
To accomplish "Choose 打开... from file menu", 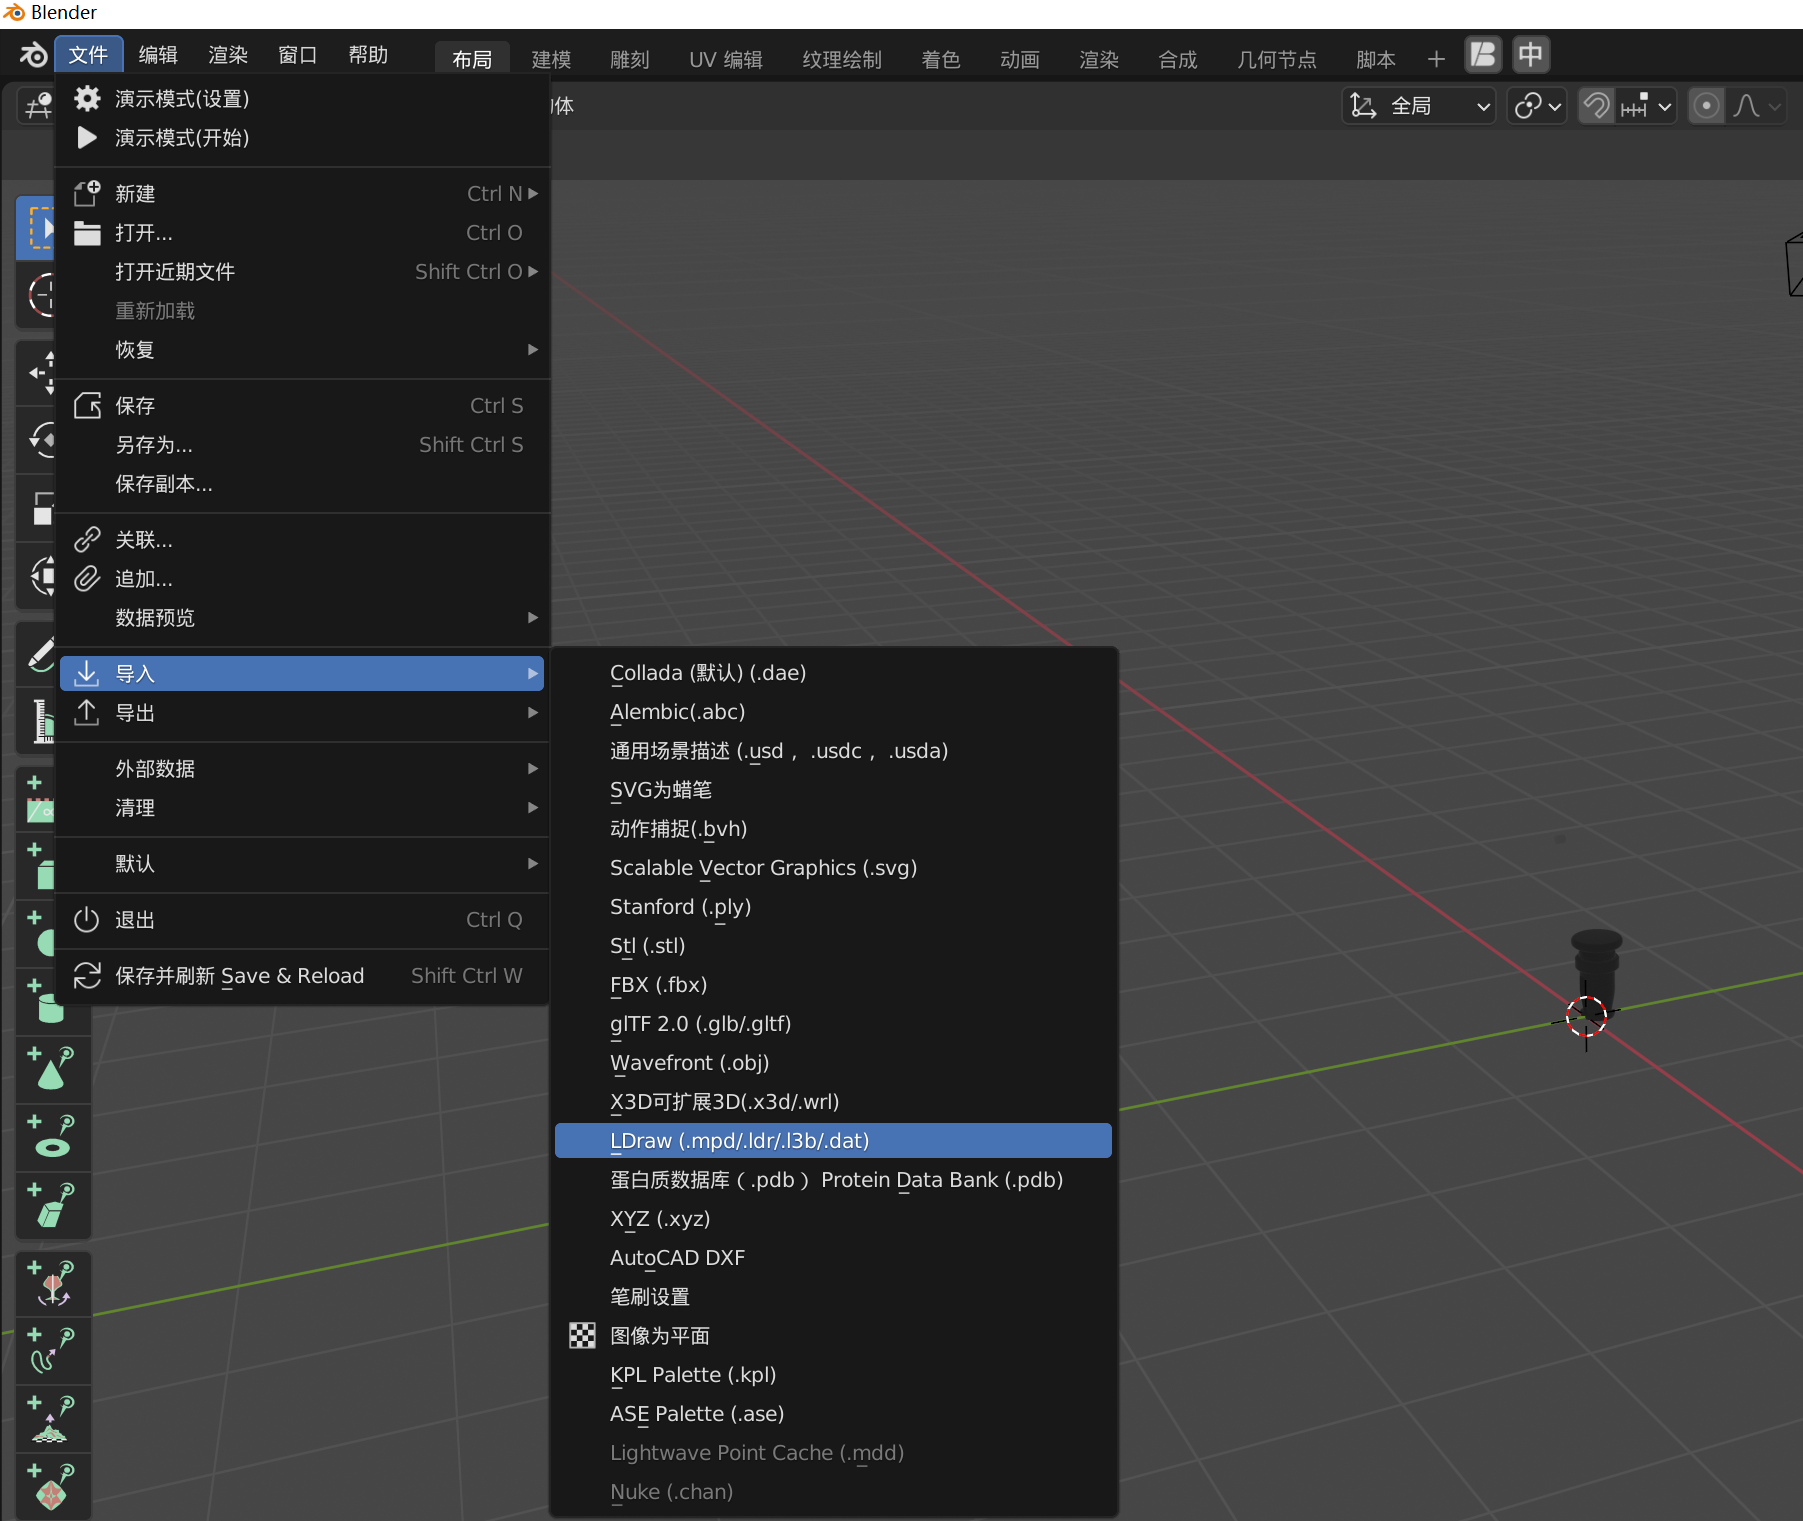I will click(302, 232).
